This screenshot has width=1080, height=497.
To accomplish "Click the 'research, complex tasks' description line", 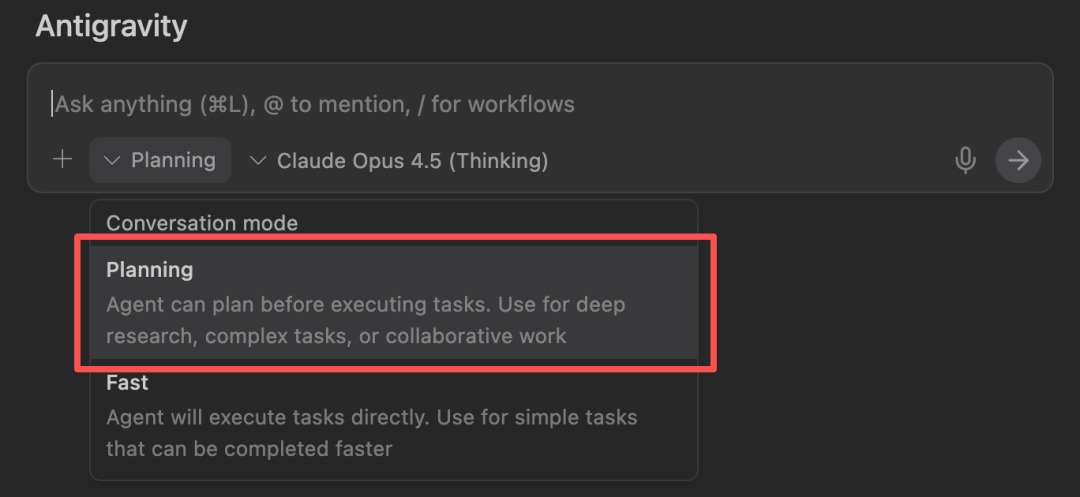I will click(336, 336).
